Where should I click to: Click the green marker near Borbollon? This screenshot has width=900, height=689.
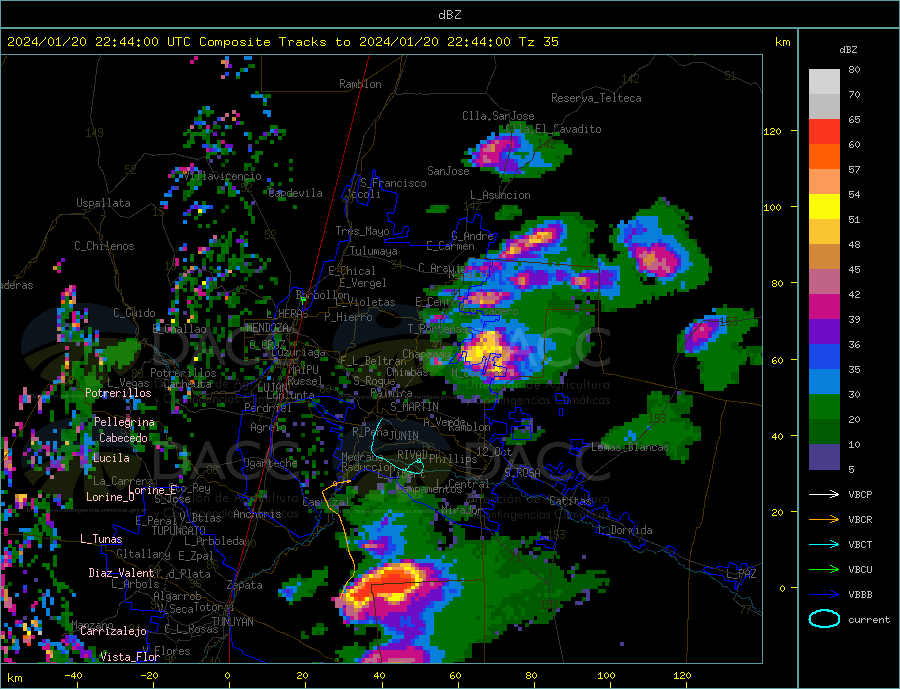click(x=303, y=300)
